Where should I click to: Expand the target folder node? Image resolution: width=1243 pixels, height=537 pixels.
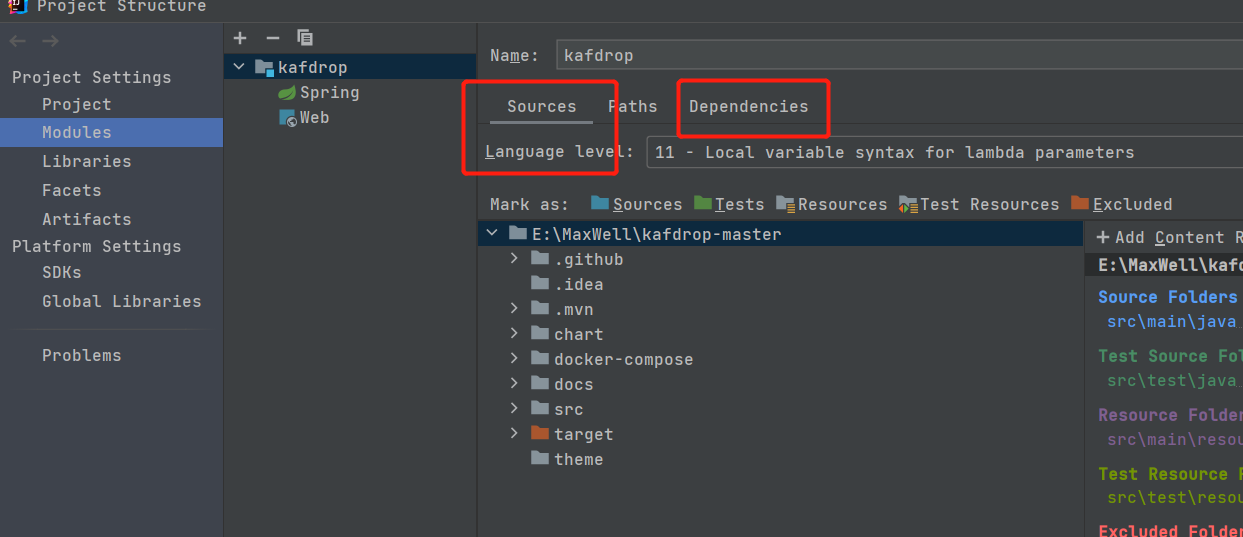(x=514, y=434)
